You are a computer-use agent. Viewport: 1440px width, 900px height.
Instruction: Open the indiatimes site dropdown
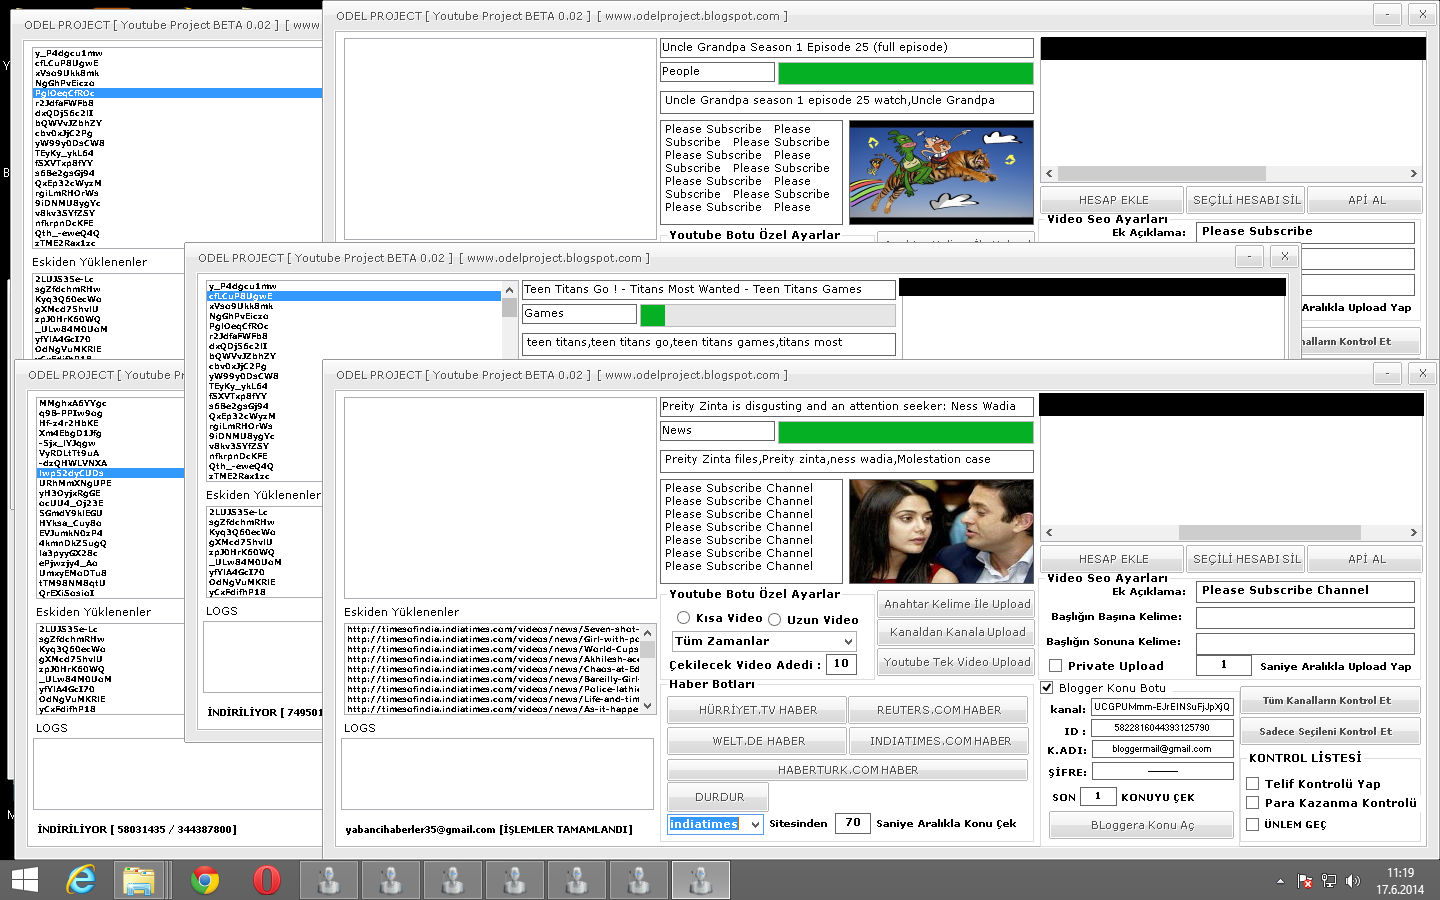tap(715, 824)
